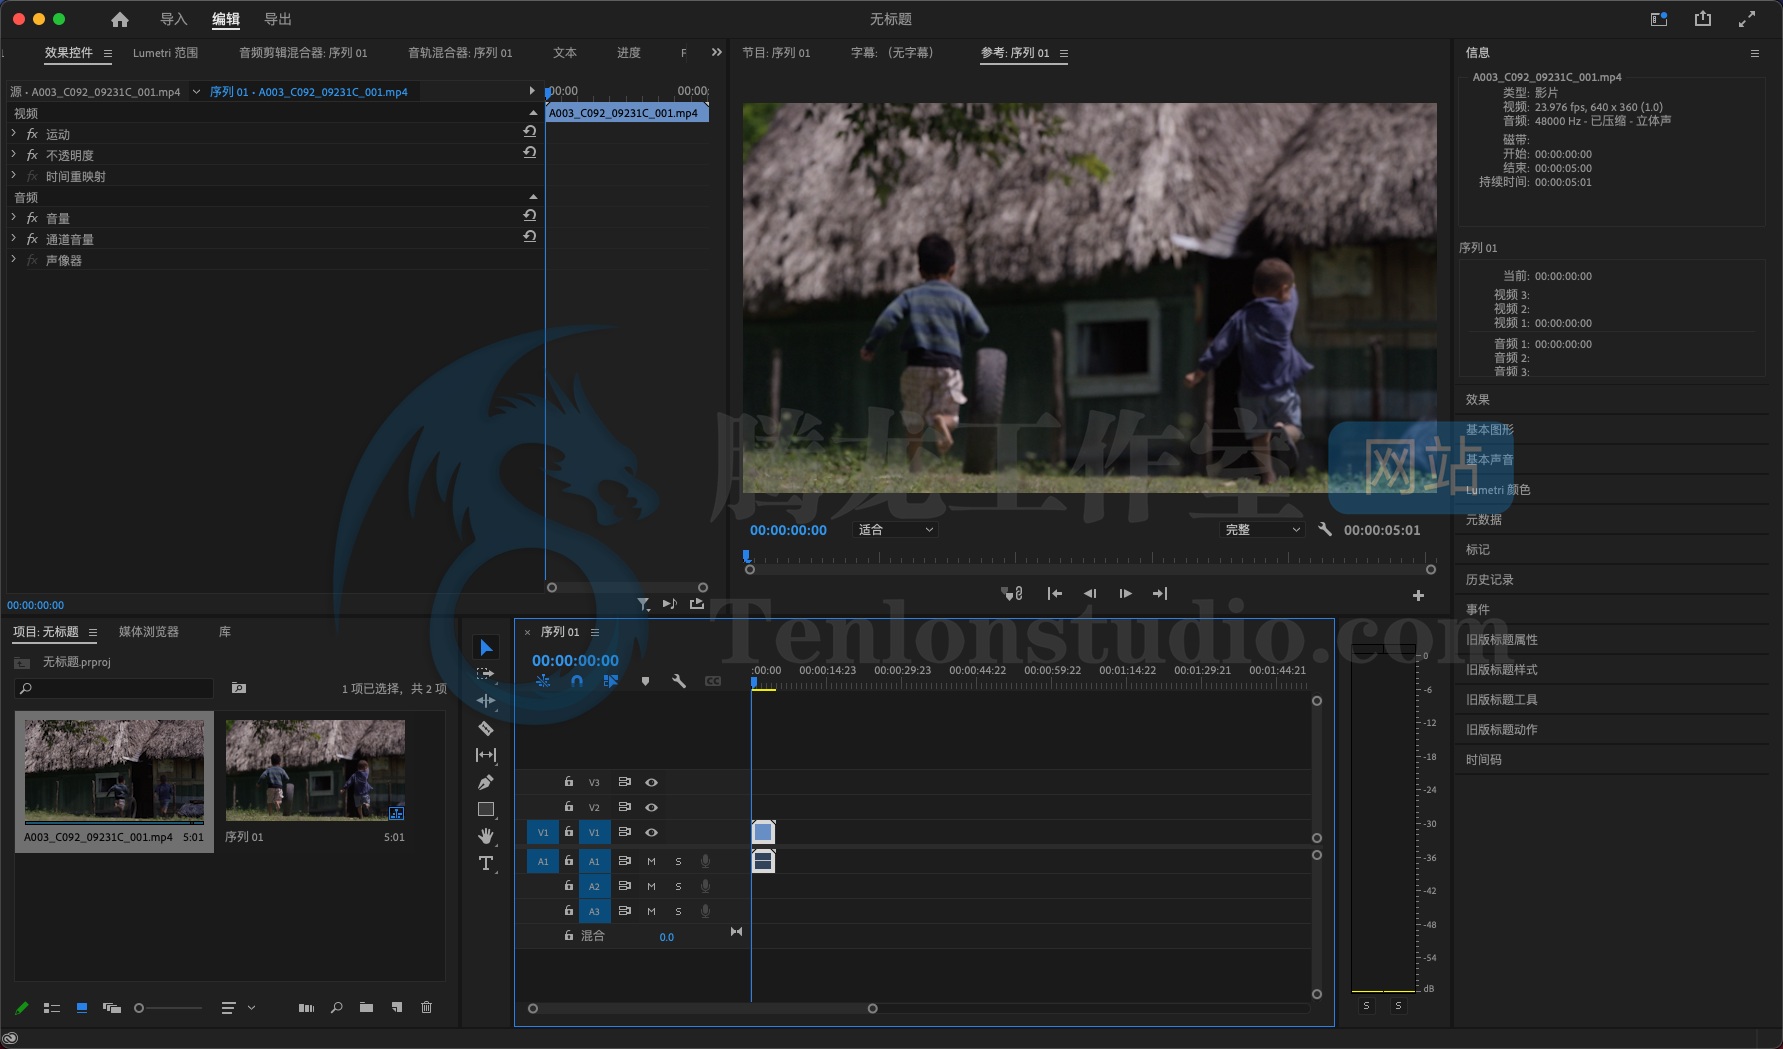Open the Find search icon in project panel
1783x1049 pixels.
point(337,1007)
